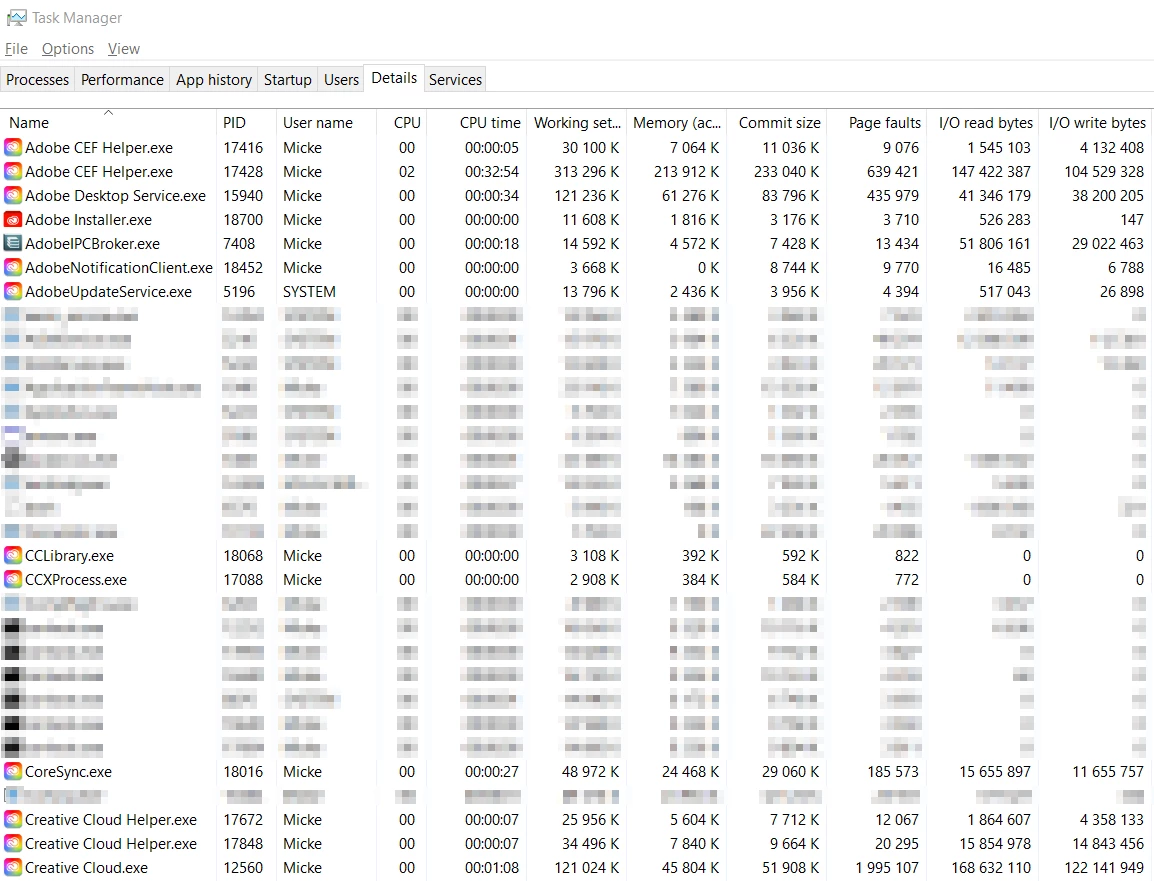The image size is (1154, 881).
Task: Sort by I/O write bytes column header
Action: tap(1097, 123)
